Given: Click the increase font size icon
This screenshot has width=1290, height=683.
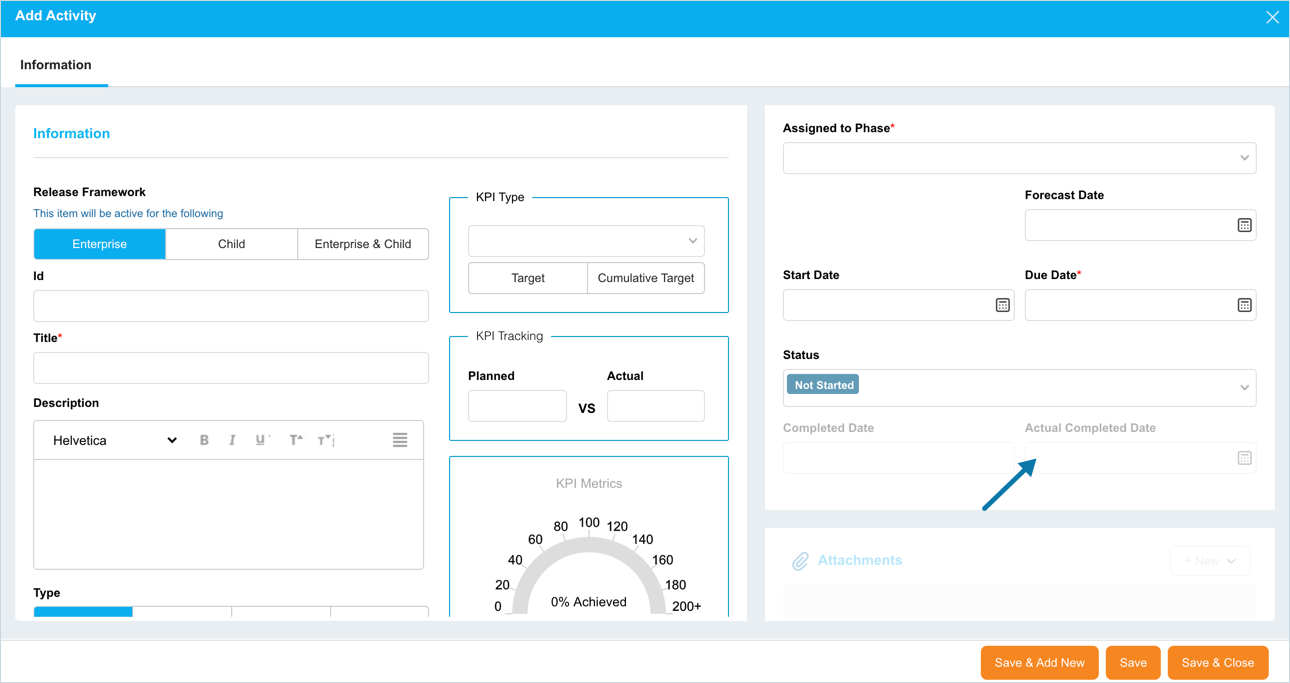Looking at the screenshot, I should coord(296,440).
